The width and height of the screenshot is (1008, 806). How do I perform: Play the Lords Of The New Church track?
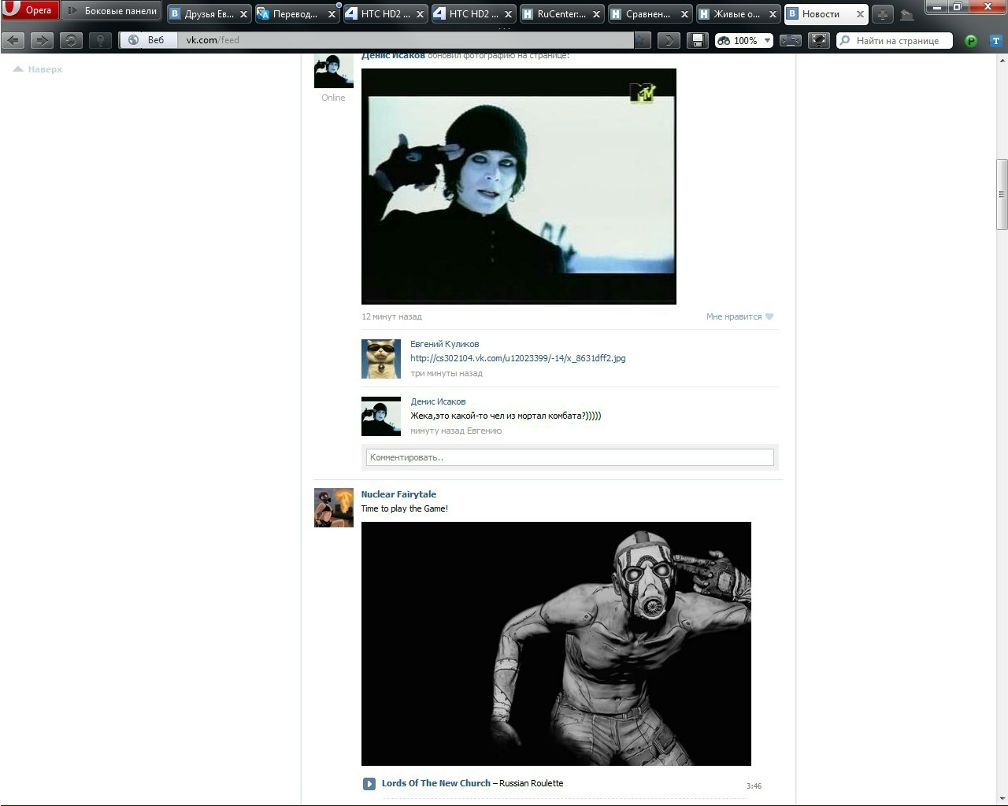[x=369, y=784]
